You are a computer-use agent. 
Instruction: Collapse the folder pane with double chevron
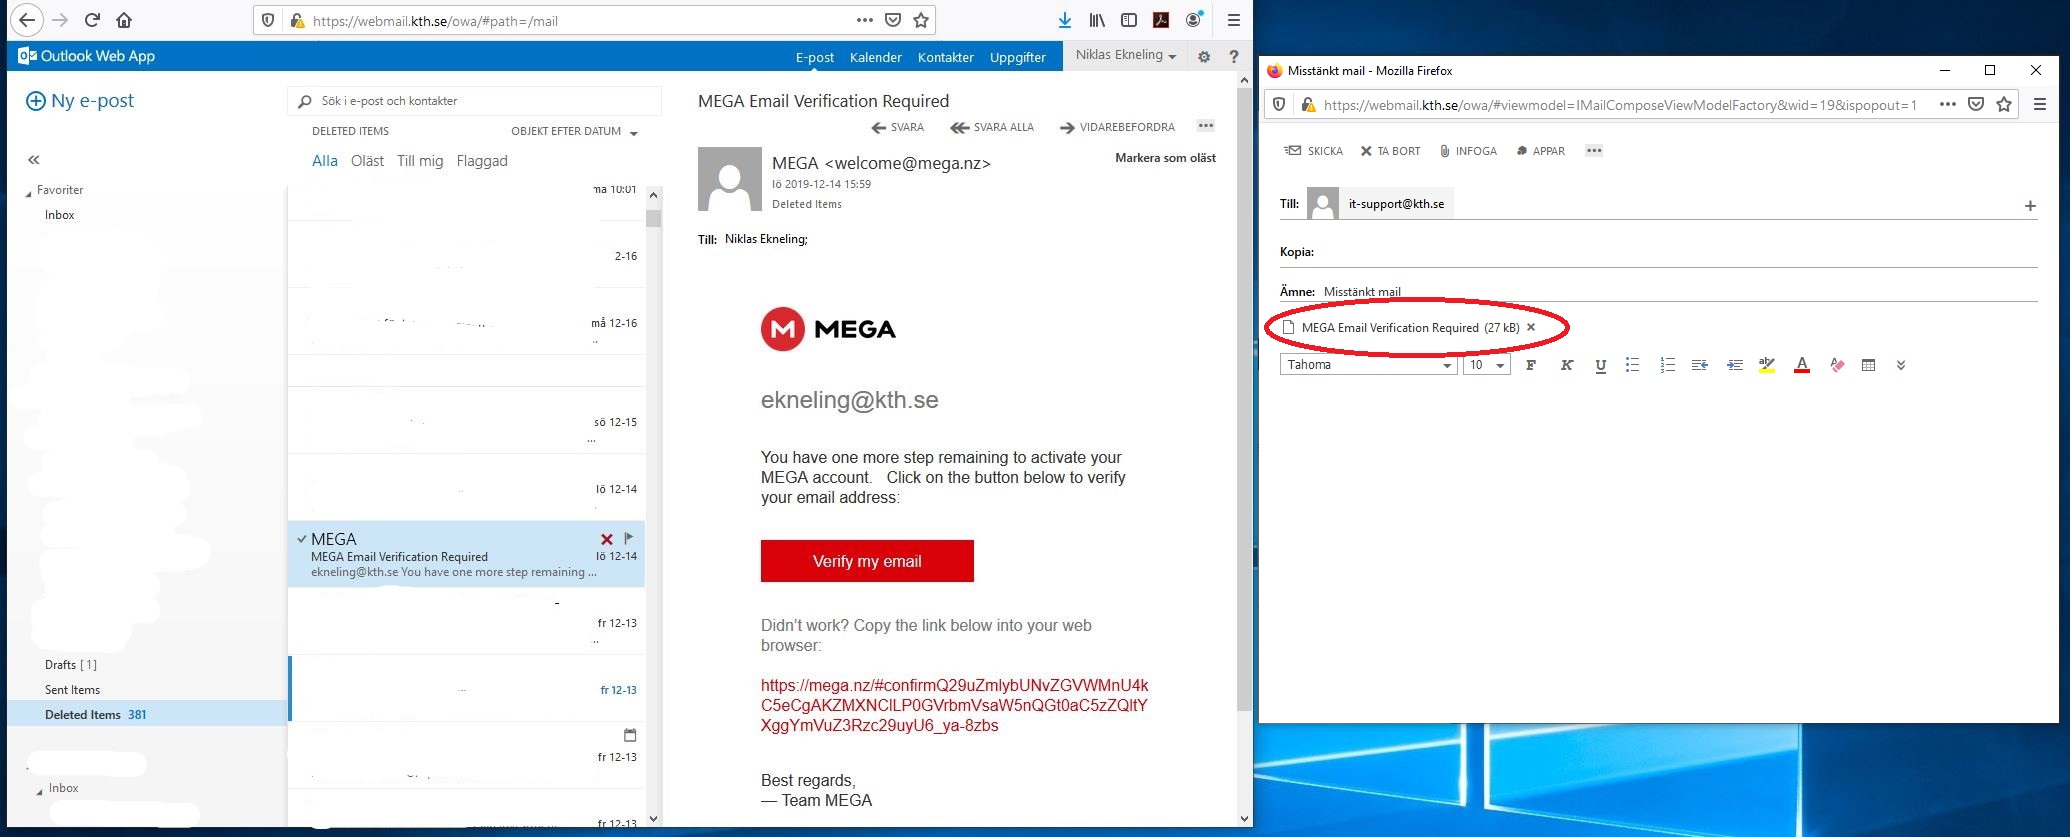click(x=34, y=160)
